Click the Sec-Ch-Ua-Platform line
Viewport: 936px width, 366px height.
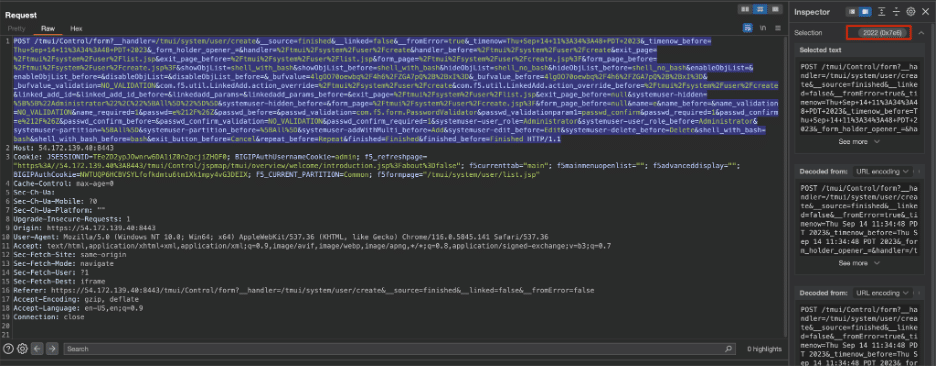point(59,211)
